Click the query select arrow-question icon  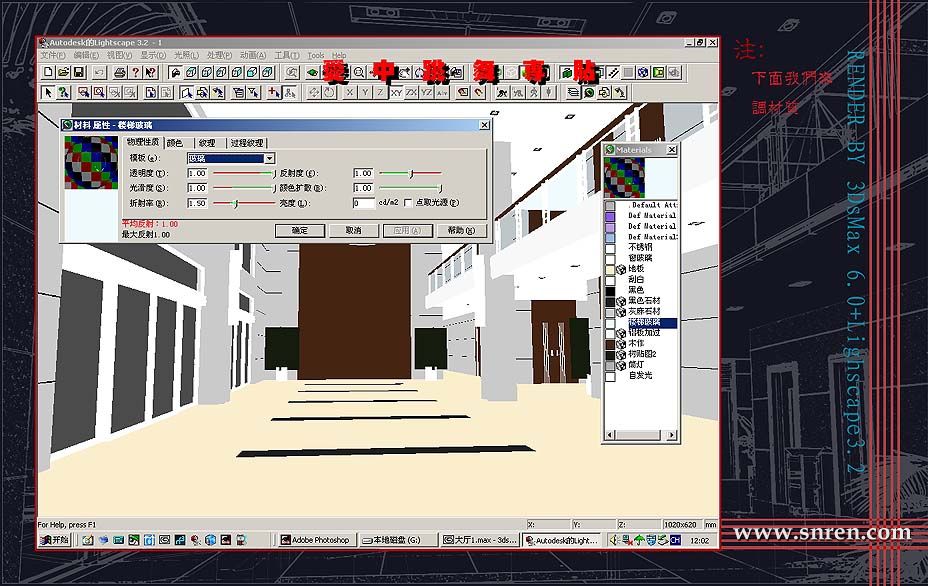(x=63, y=92)
